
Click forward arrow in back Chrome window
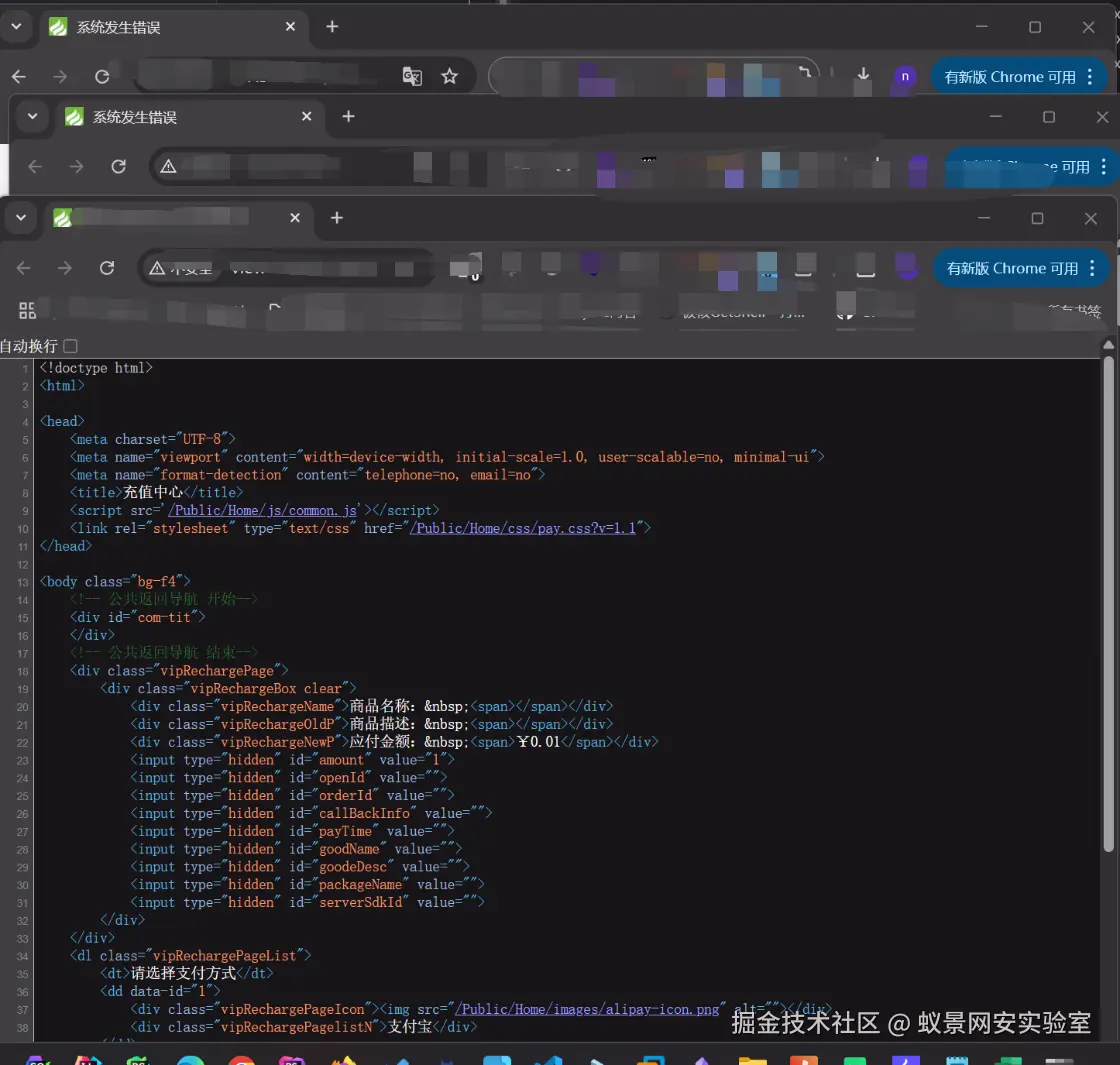(60, 76)
